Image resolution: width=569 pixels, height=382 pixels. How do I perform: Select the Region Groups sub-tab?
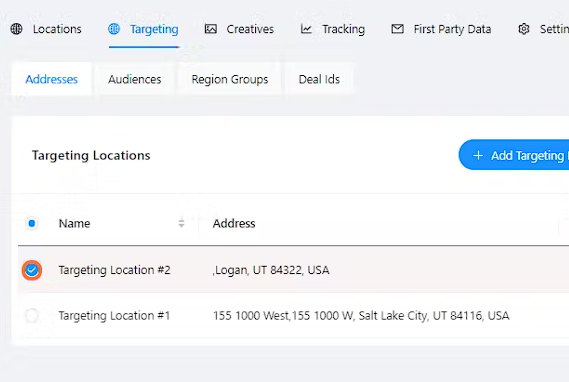[x=230, y=79]
